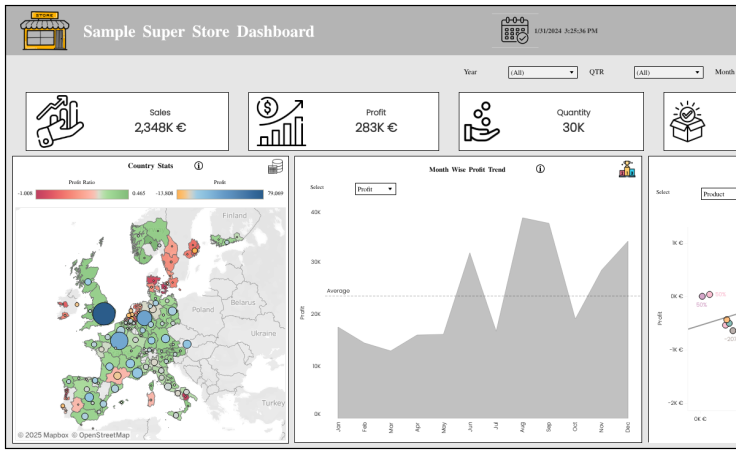
Task: Click the Sales growth hand icon
Action: pos(59,121)
